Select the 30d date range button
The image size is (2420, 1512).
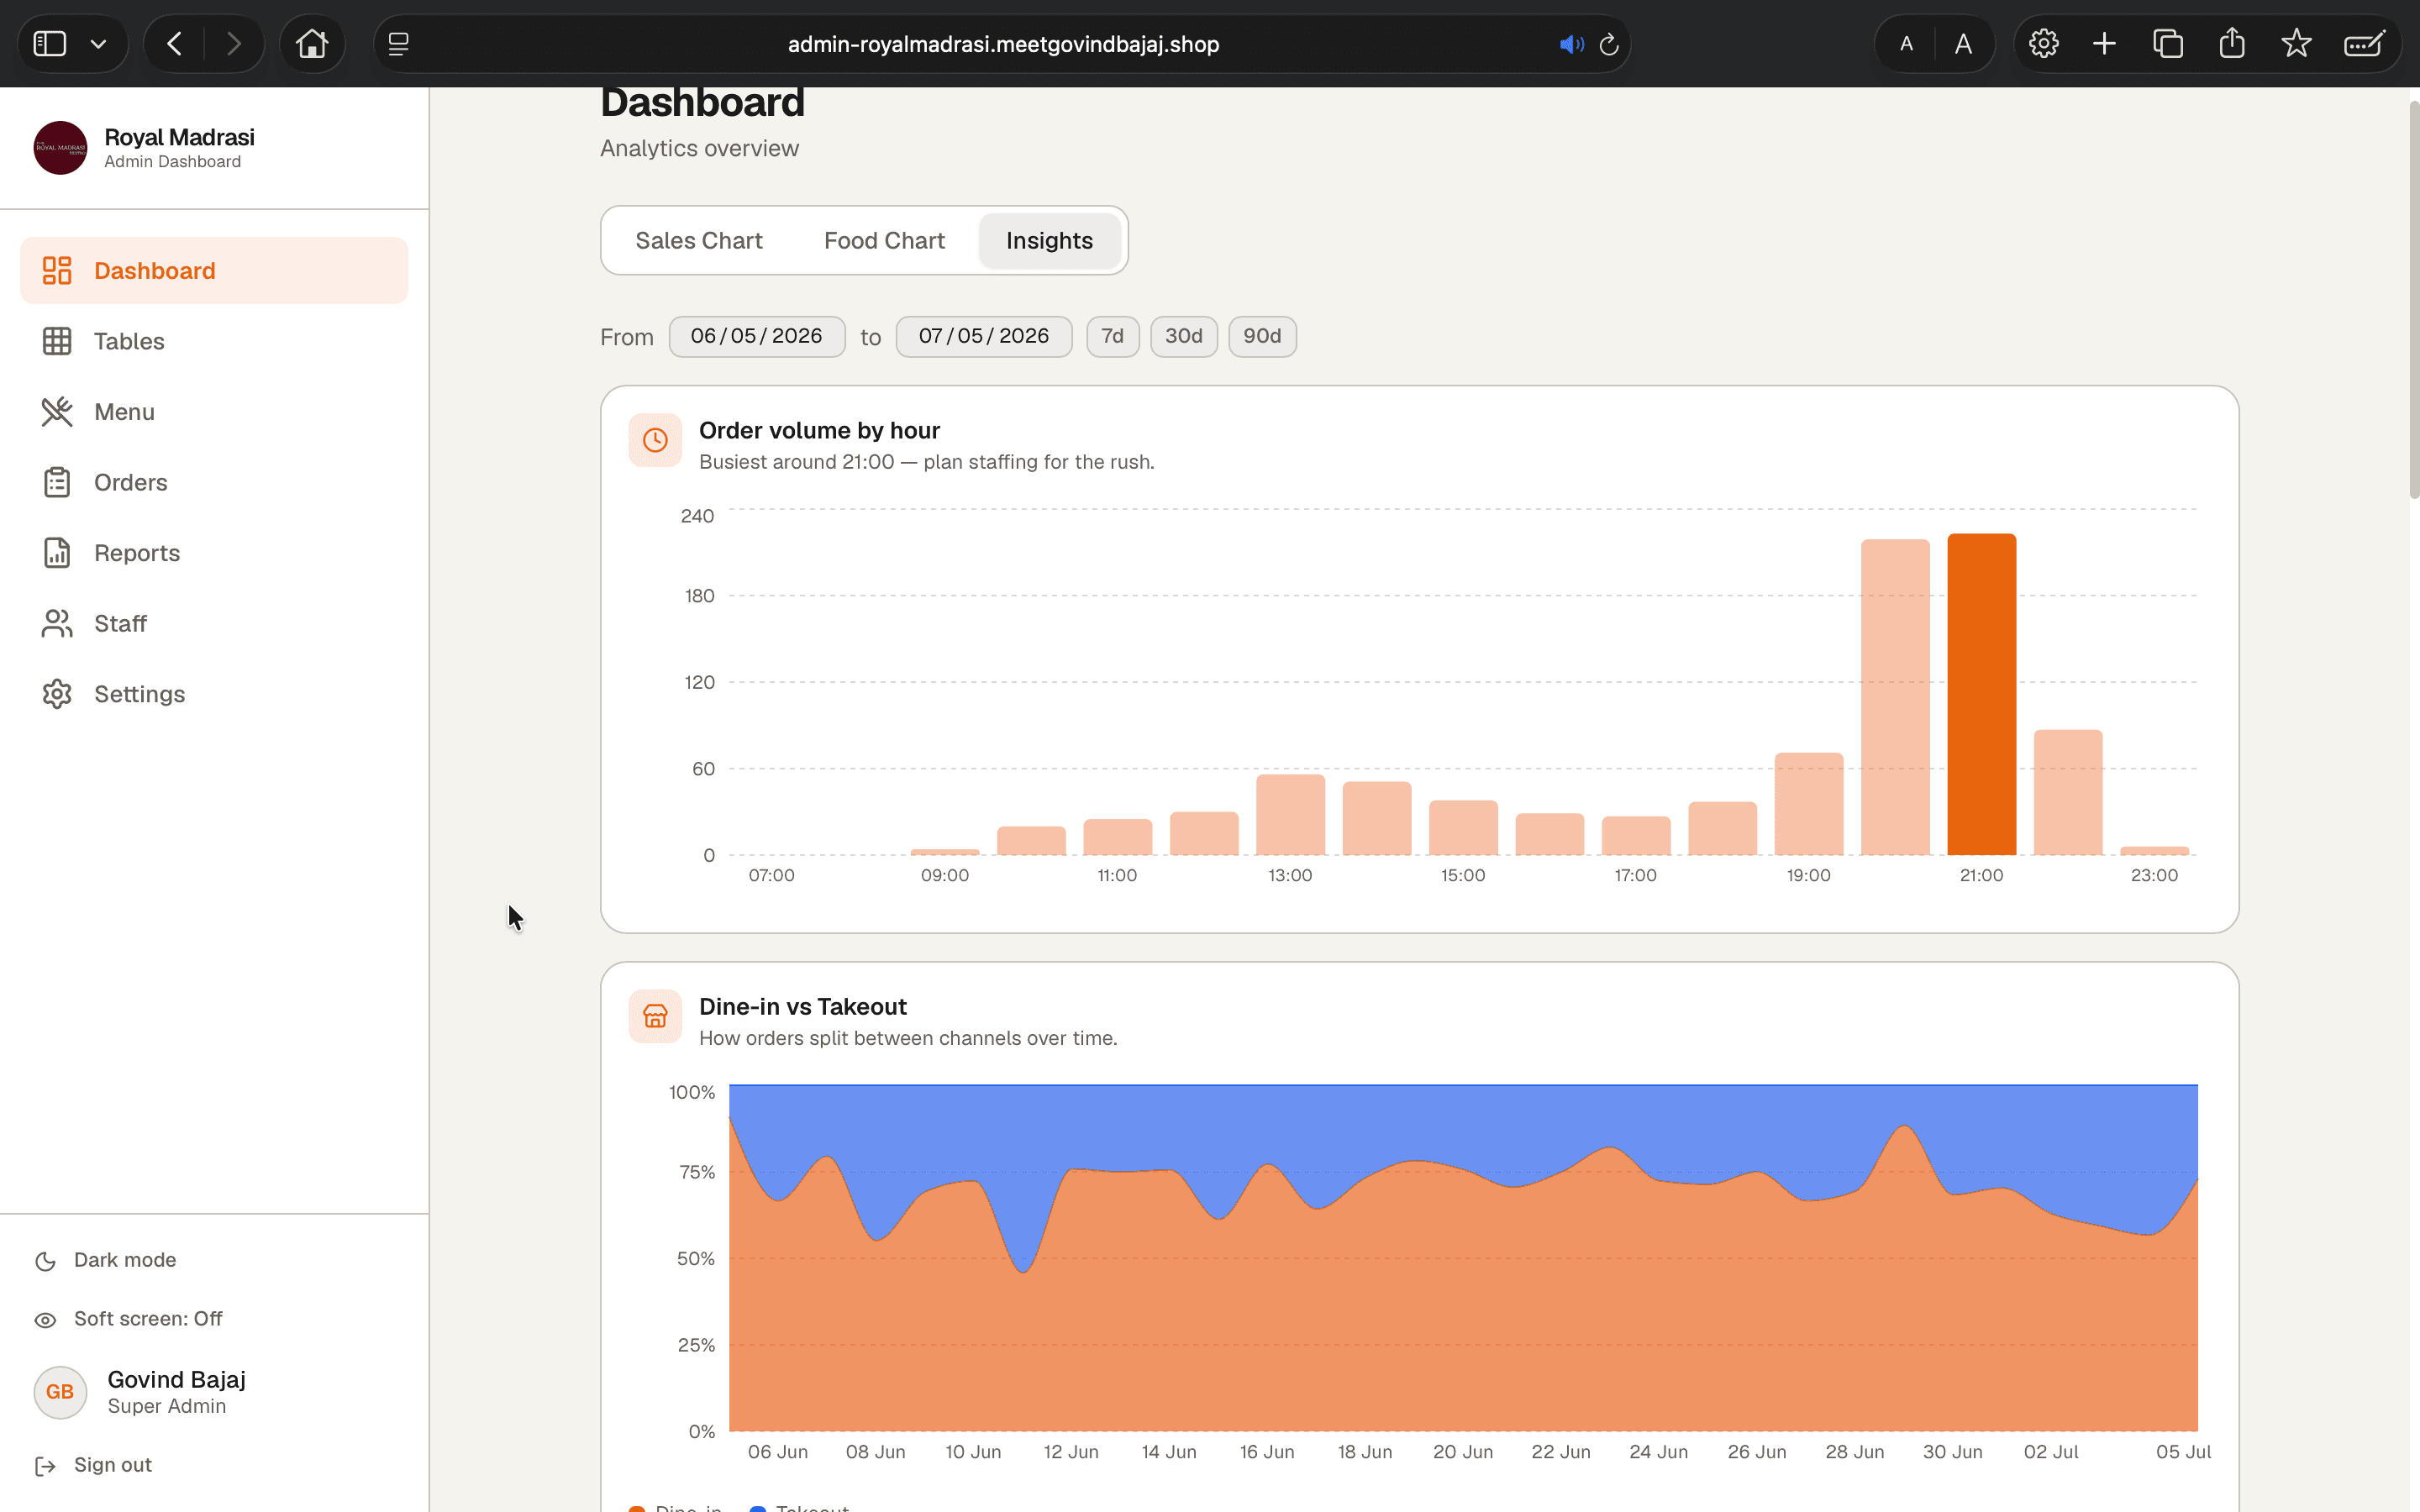1184,336
